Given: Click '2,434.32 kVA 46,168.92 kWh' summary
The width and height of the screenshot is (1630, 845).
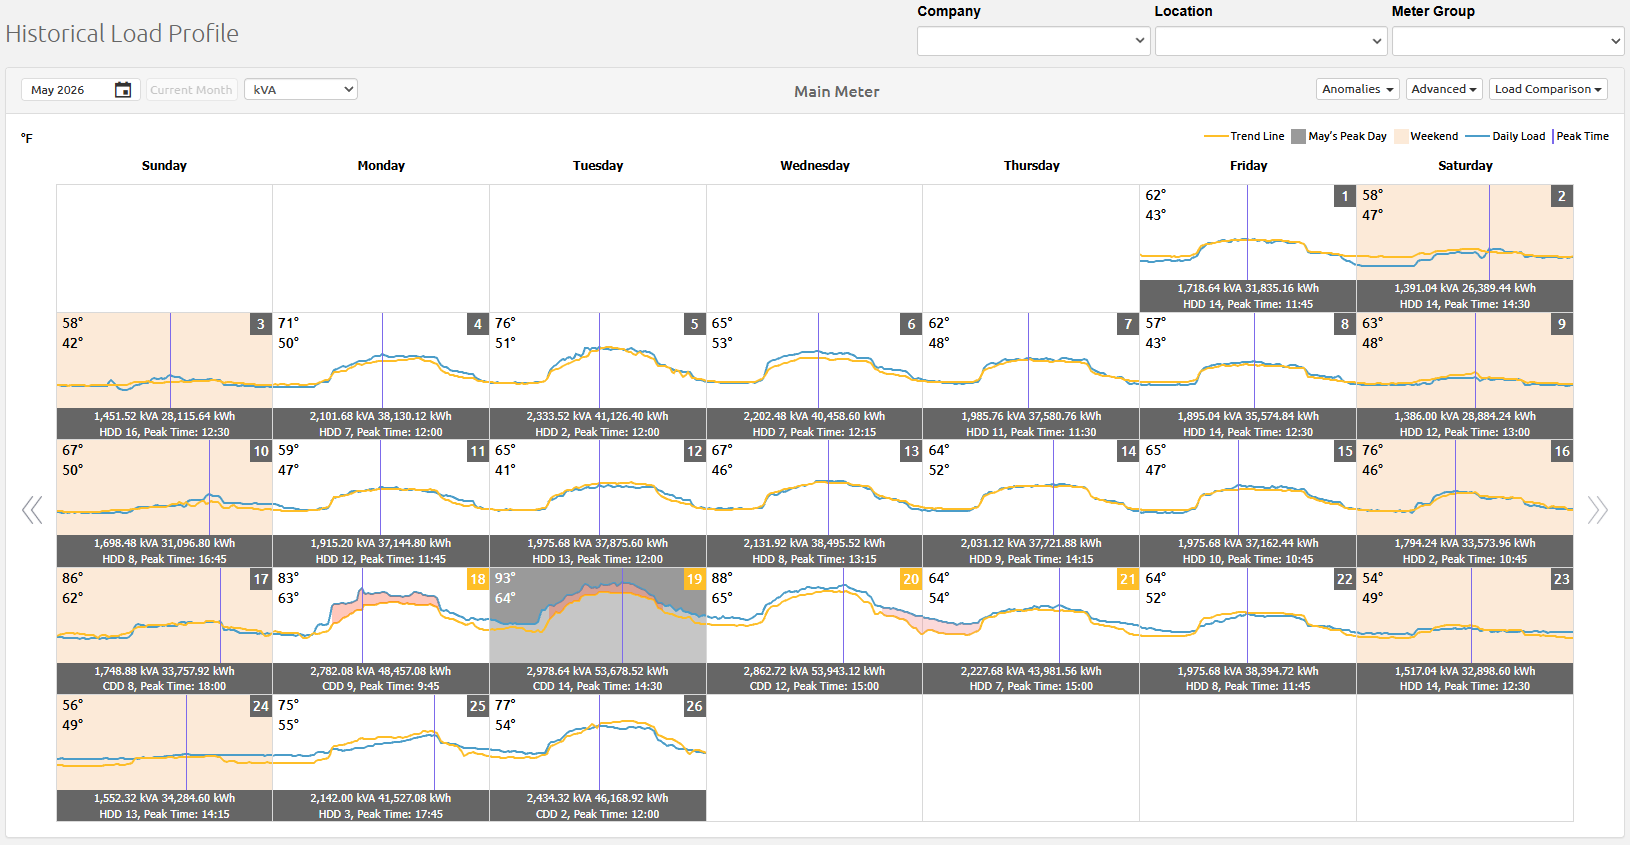Looking at the screenshot, I should coord(598,798).
